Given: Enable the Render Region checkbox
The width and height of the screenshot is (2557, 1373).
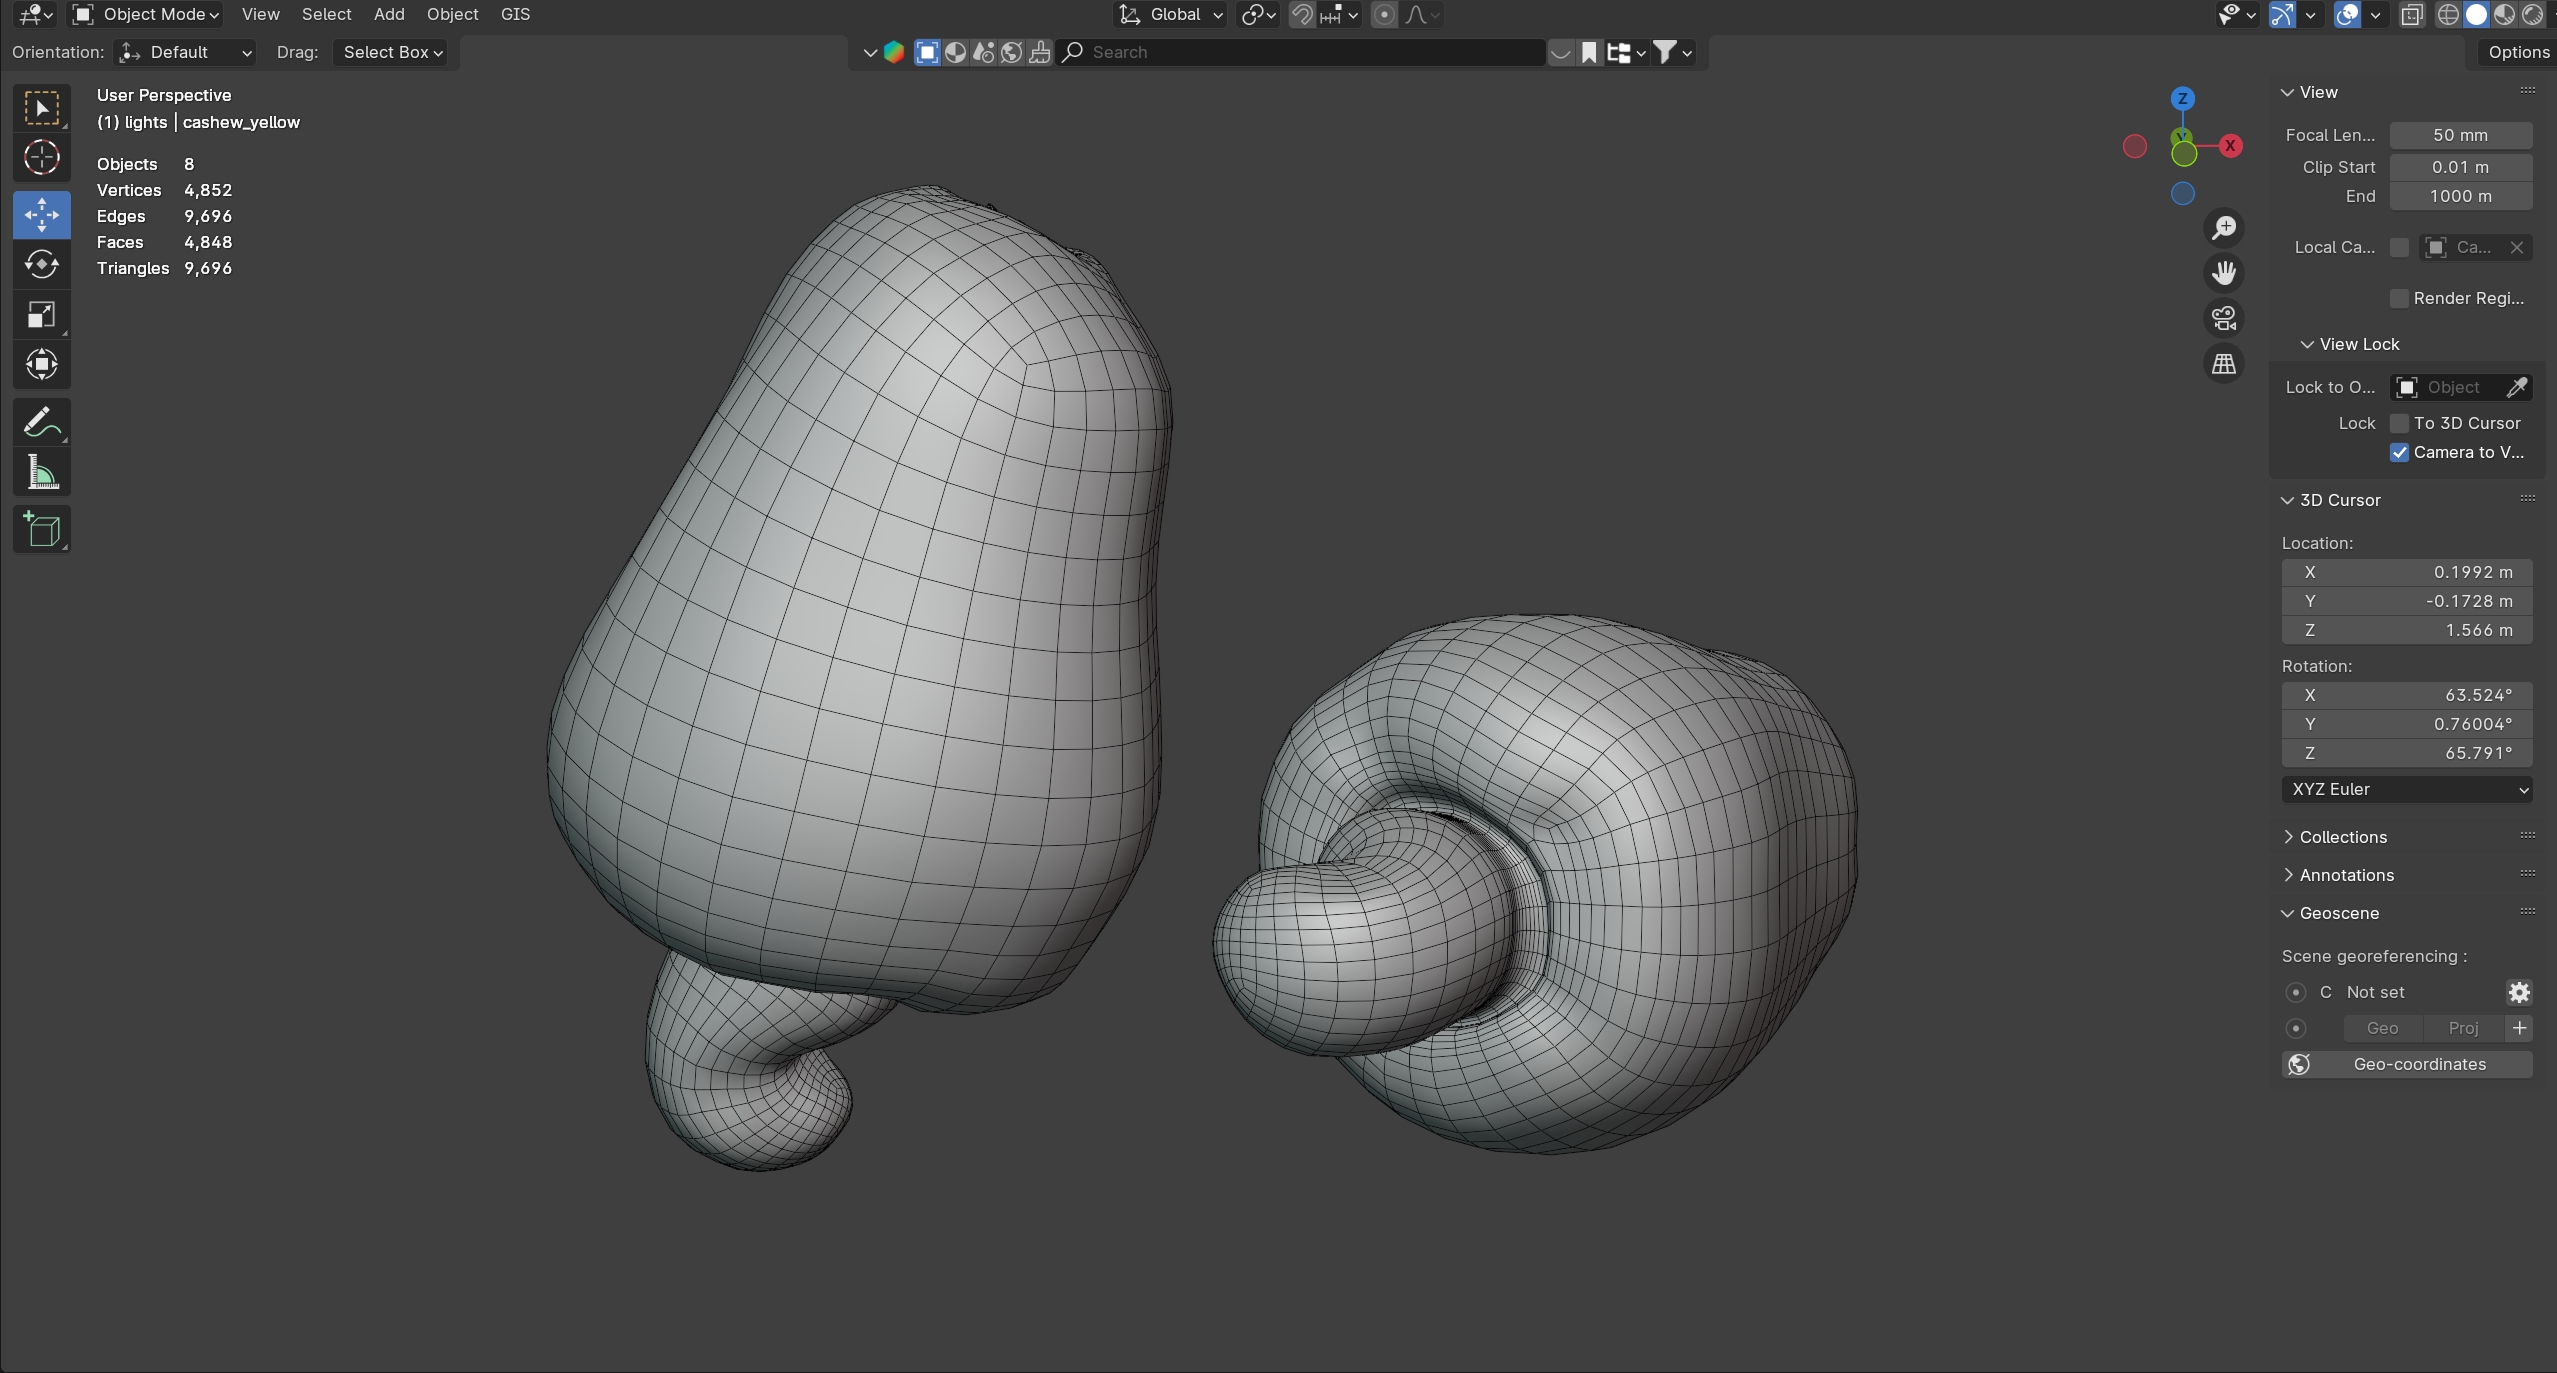Looking at the screenshot, I should [2399, 298].
